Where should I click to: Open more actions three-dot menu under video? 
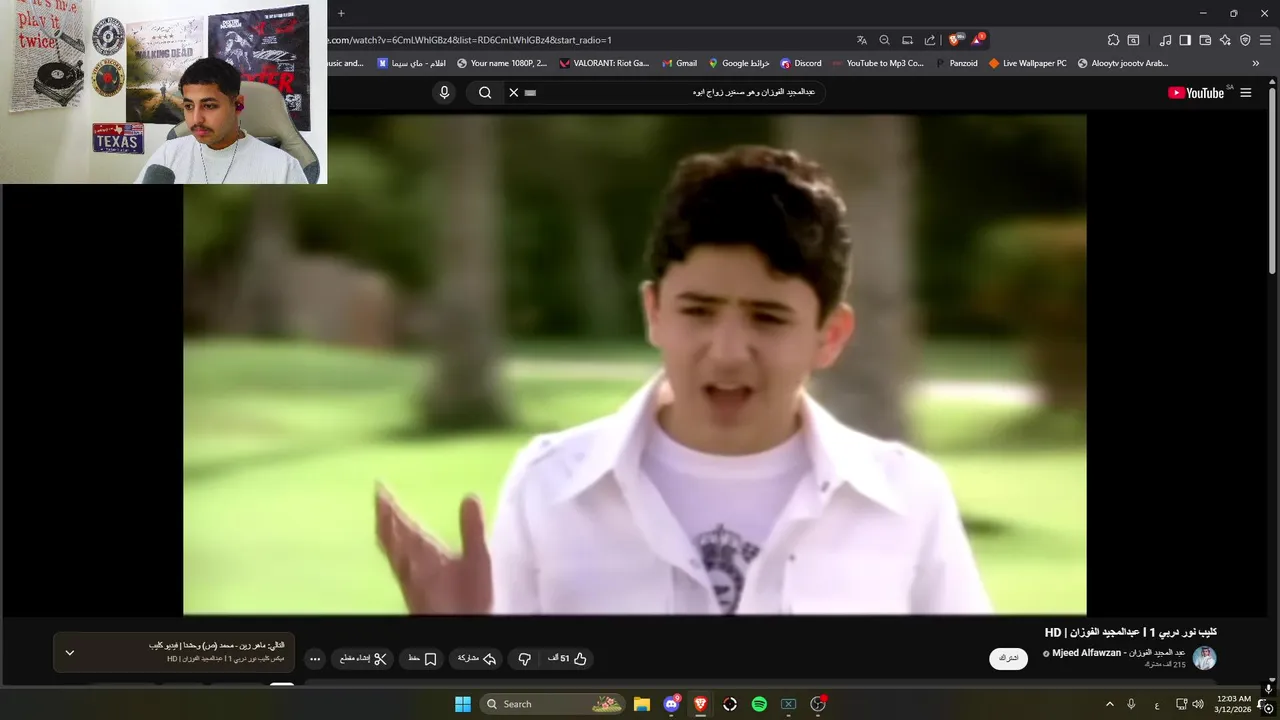[315, 659]
